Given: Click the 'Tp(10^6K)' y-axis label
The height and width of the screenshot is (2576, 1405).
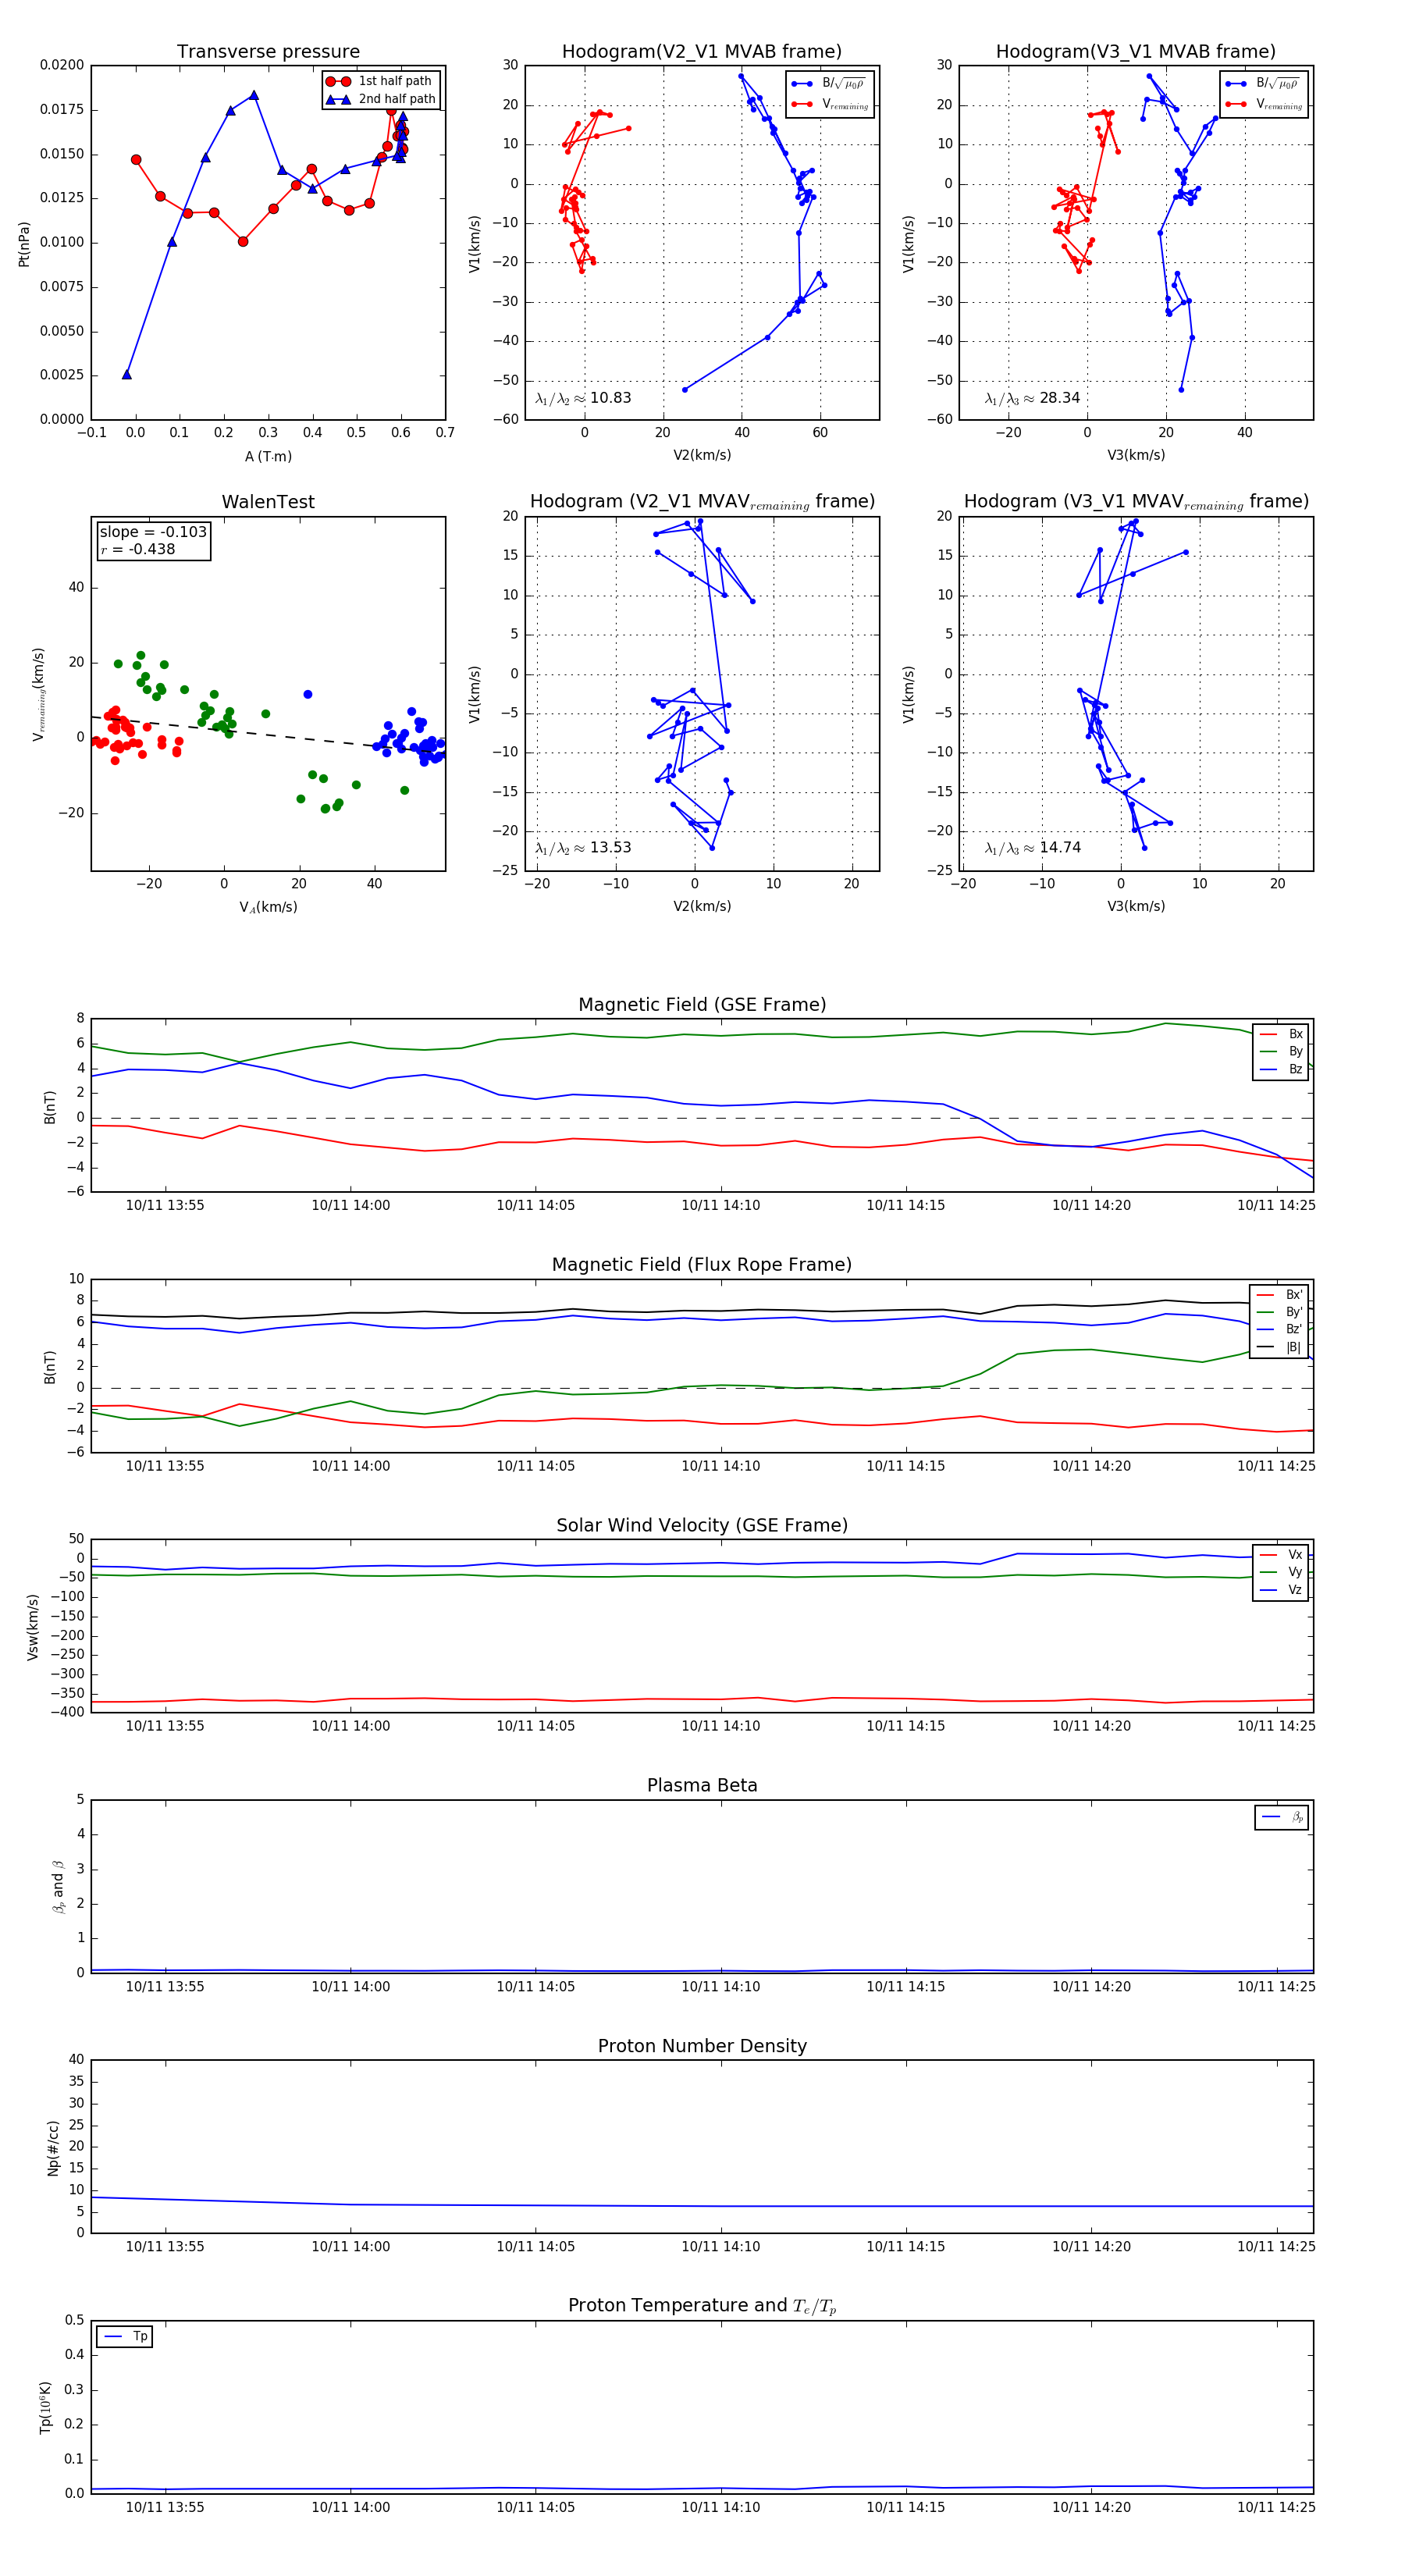Looking at the screenshot, I should pos(45,2407).
